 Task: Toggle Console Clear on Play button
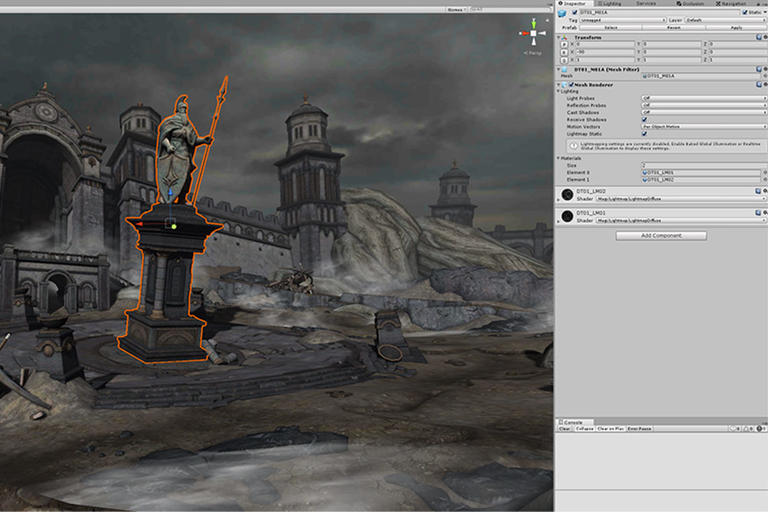click(611, 429)
